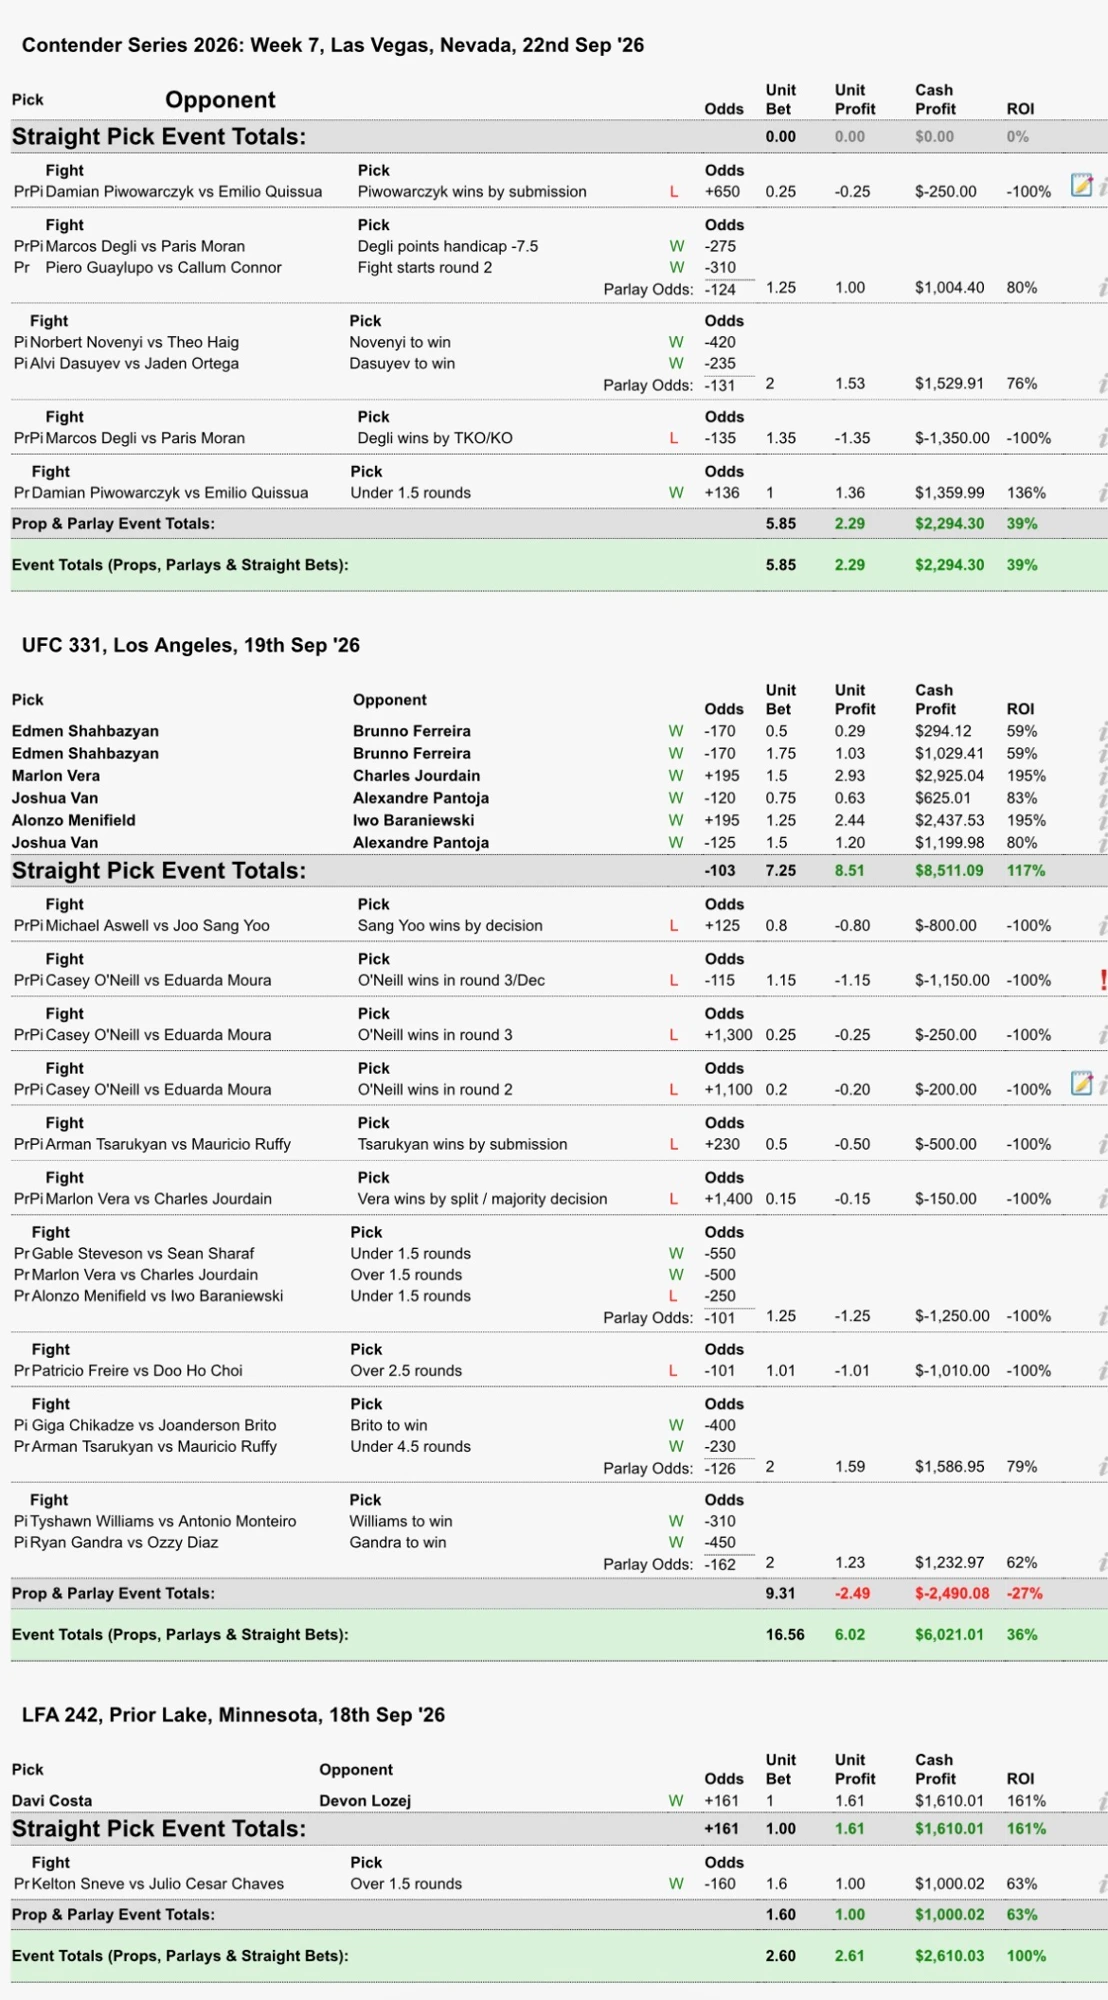Image resolution: width=1108 pixels, height=2000 pixels.
Task: Click the LFA 242, Prior Lake, Minnesota event title
Action: 233,1715
